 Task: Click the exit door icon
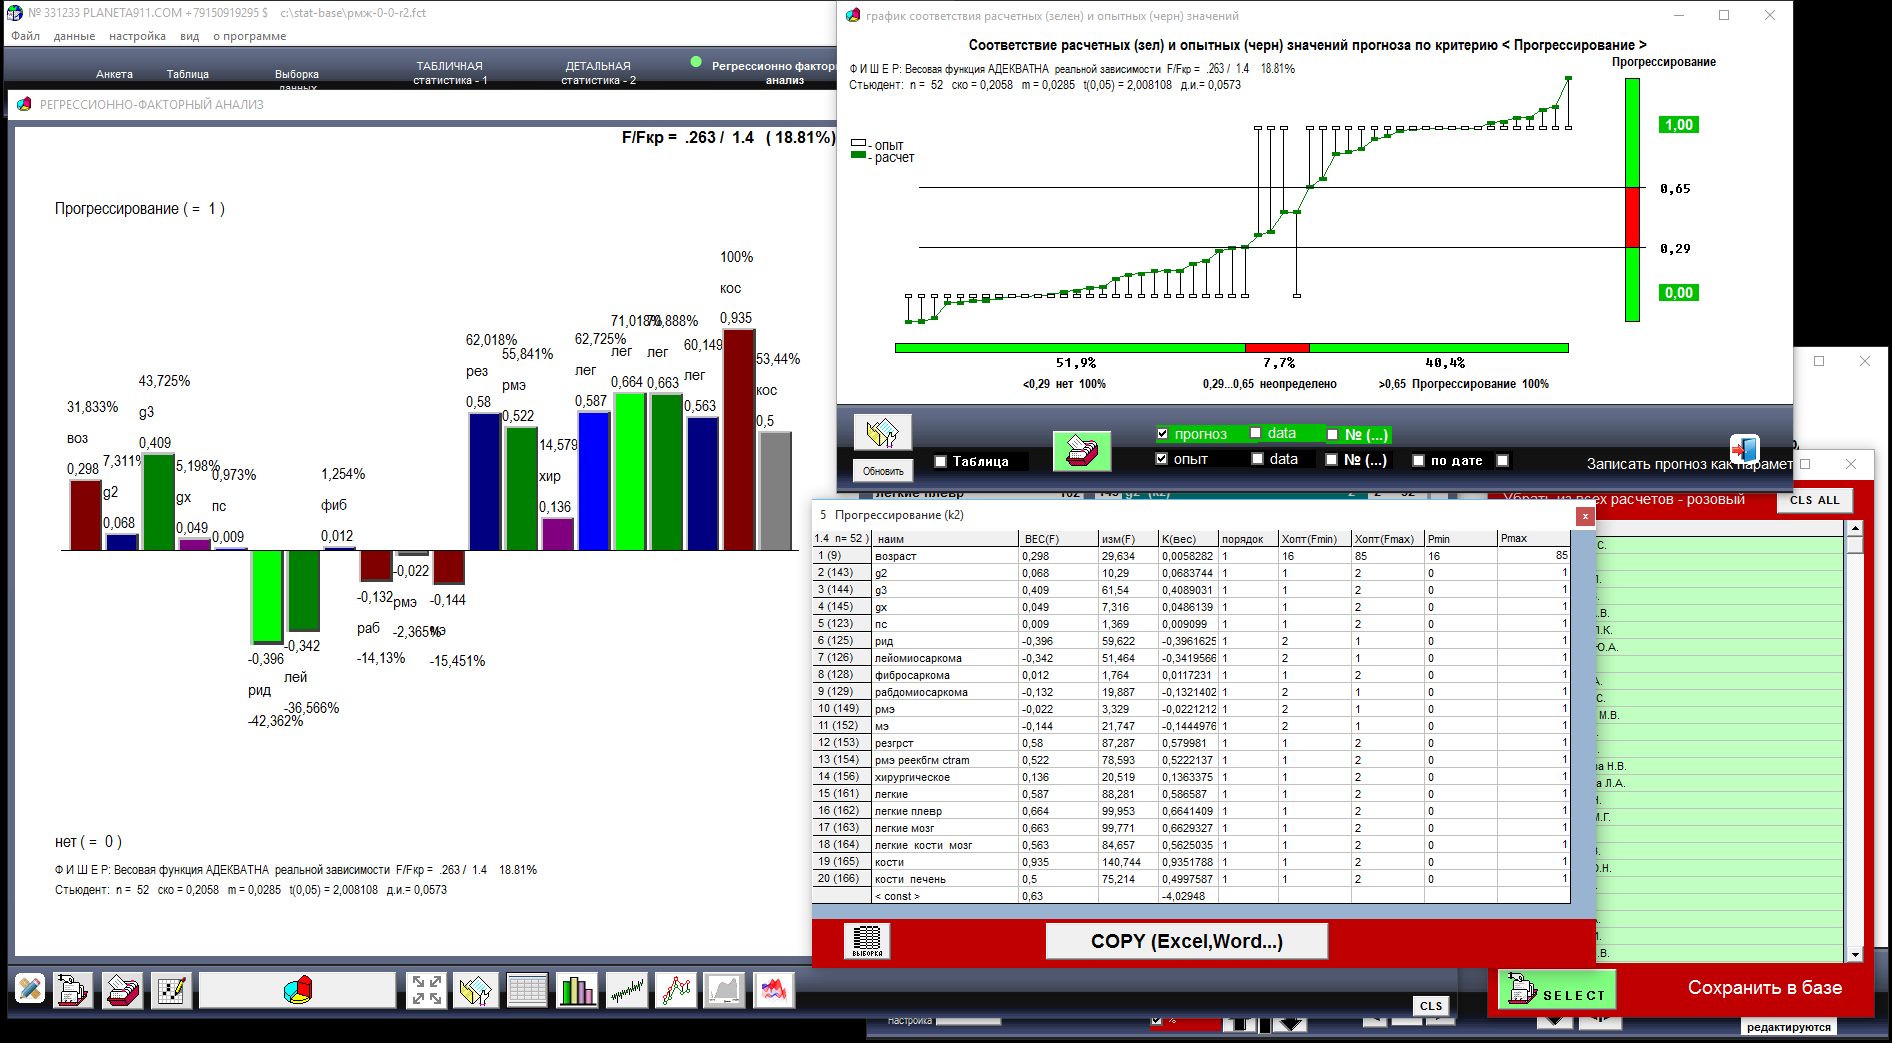[x=1744, y=447]
